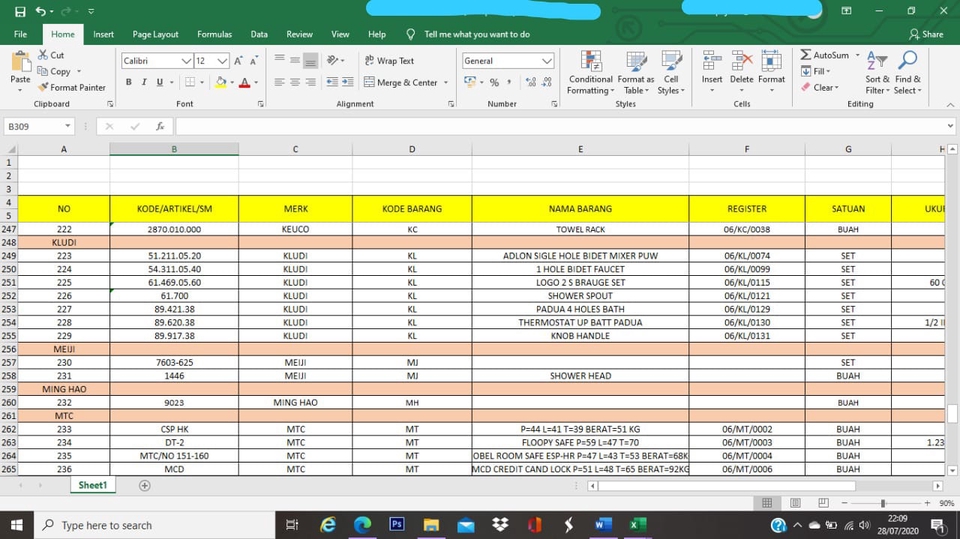Click the AutoSum button
The width and height of the screenshot is (960, 539).
[825, 55]
